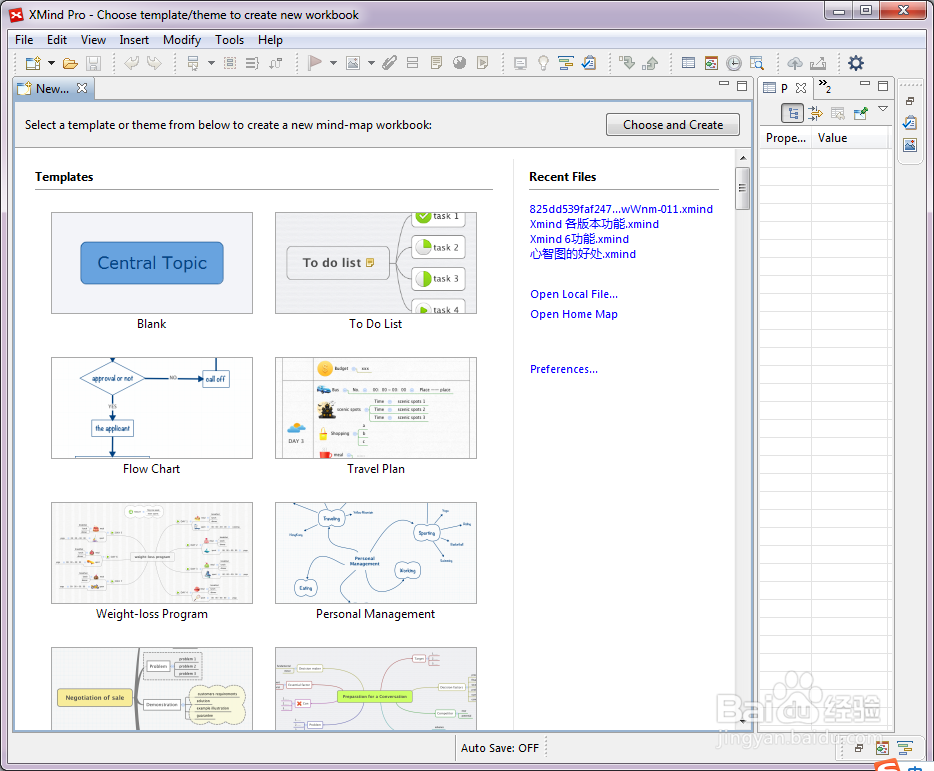Click the Save floppy disk icon

[x=94, y=63]
